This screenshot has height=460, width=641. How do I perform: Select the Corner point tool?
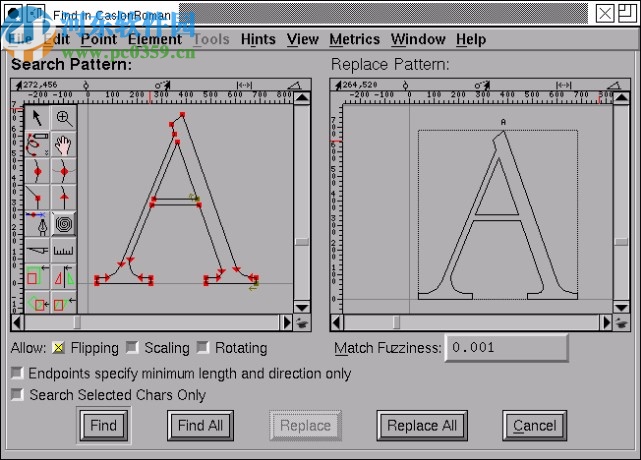(37, 198)
